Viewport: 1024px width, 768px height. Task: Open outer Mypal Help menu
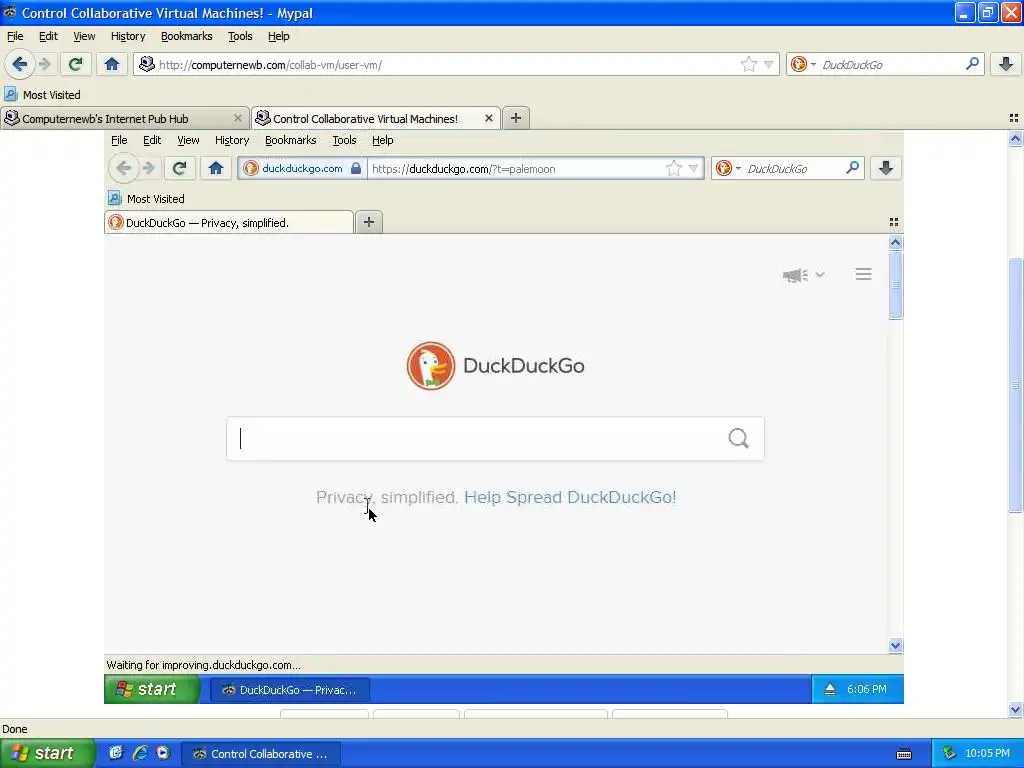tap(279, 37)
